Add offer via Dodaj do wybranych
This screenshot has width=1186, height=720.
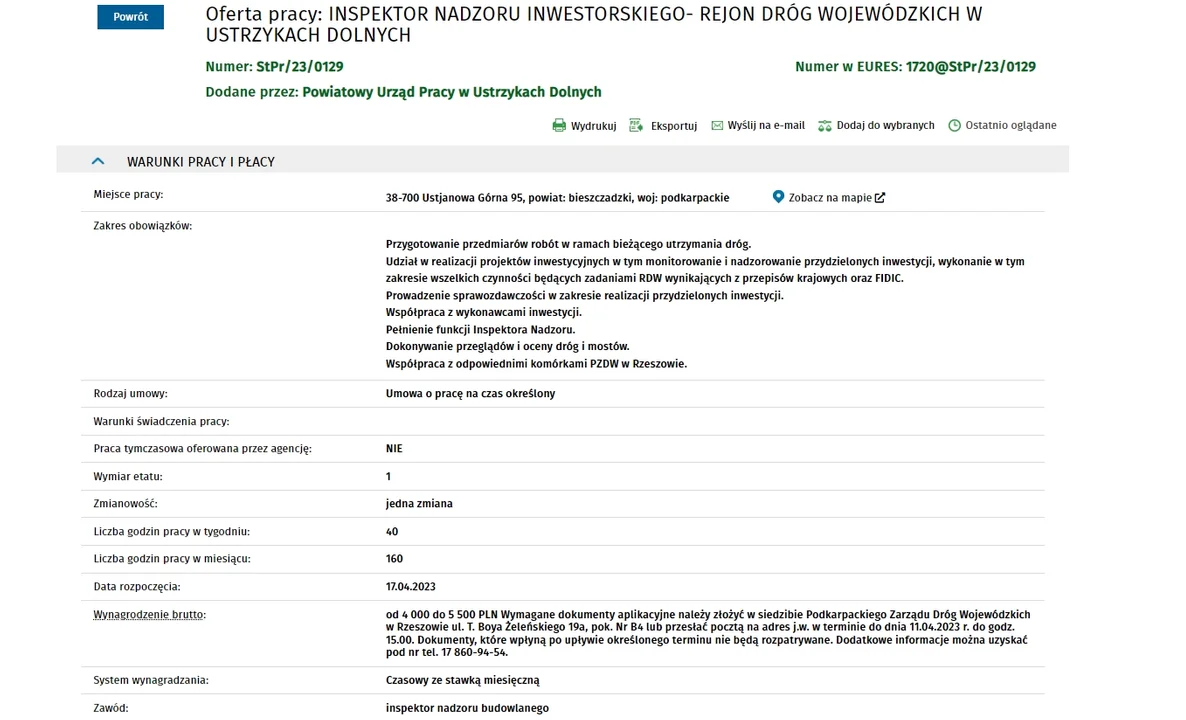[x=886, y=126]
